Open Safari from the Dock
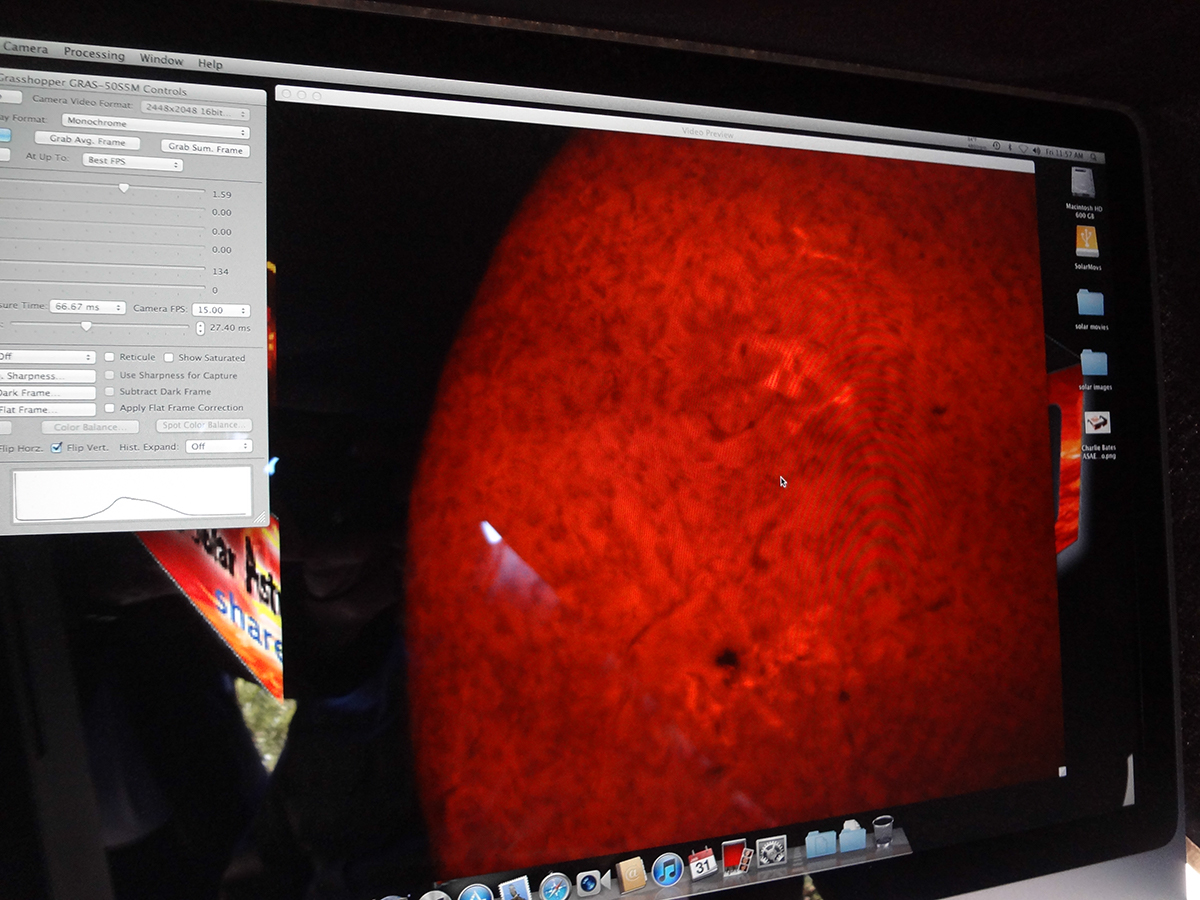This screenshot has height=900, width=1200. [x=555, y=888]
